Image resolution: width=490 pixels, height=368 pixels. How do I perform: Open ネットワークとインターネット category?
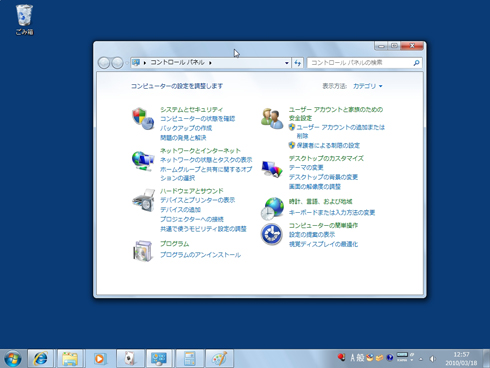pos(200,150)
